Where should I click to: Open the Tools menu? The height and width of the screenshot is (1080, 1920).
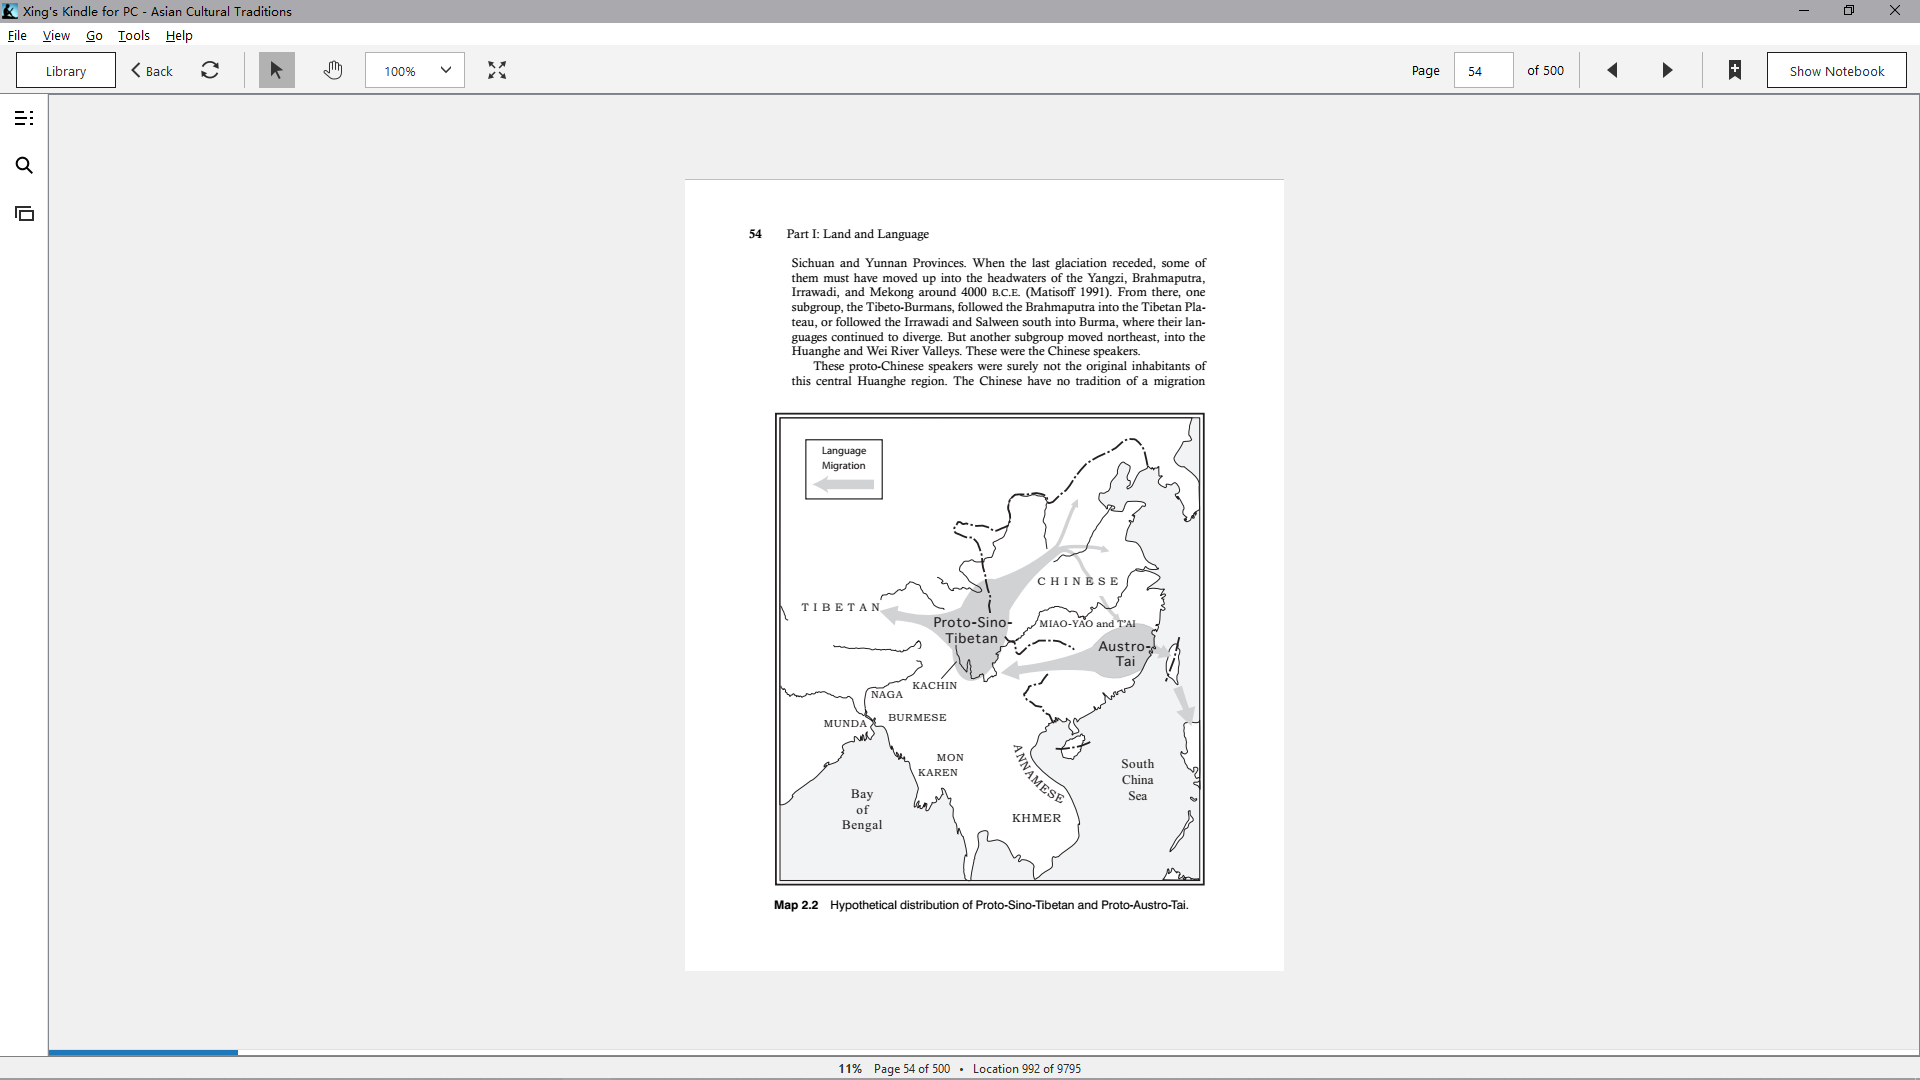[134, 35]
